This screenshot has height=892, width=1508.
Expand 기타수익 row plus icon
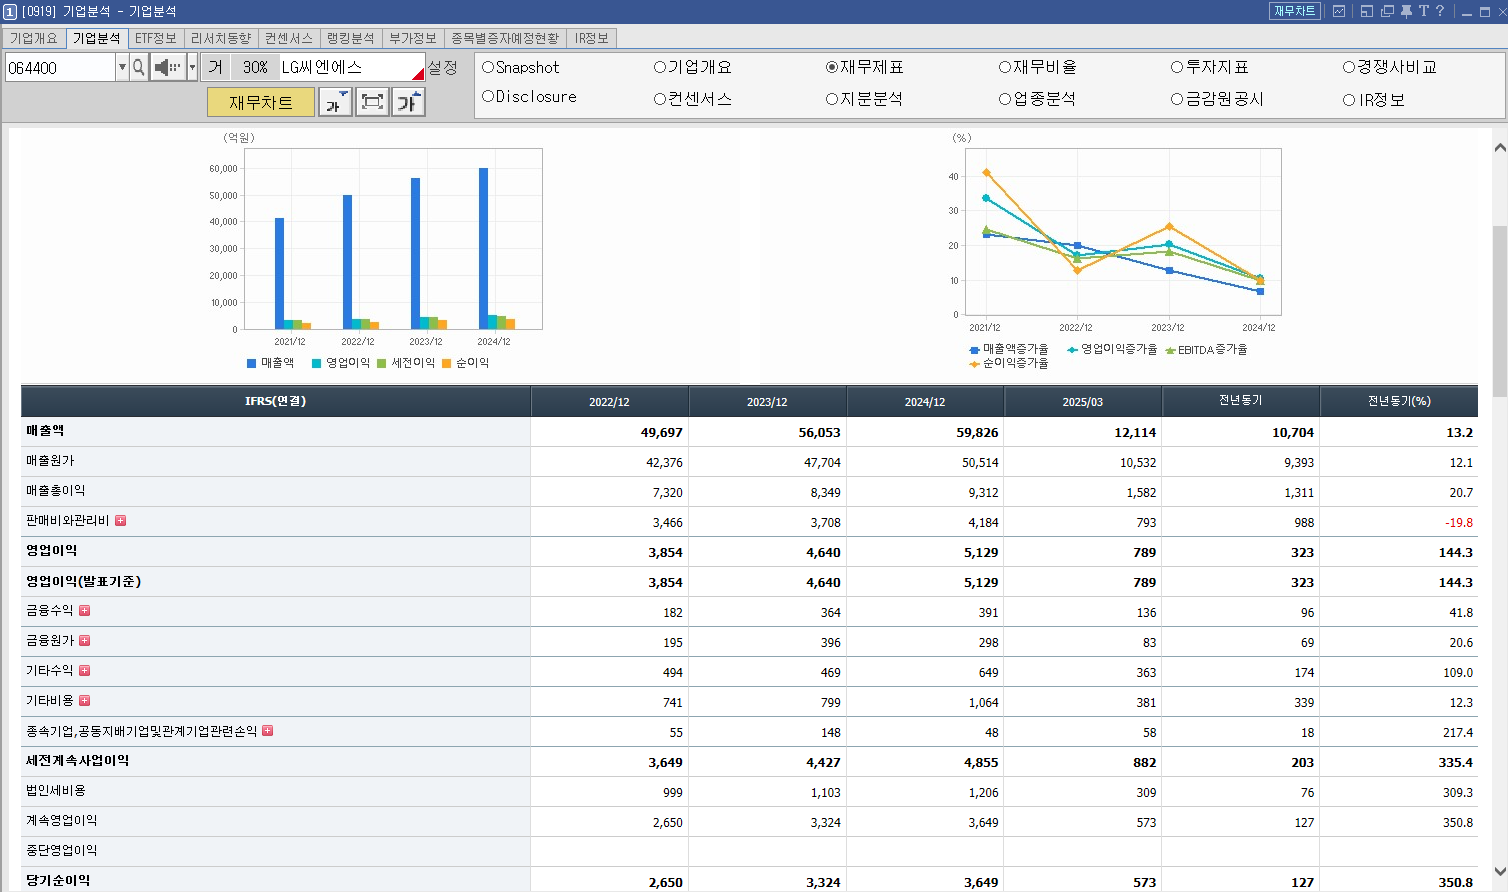tap(84, 670)
